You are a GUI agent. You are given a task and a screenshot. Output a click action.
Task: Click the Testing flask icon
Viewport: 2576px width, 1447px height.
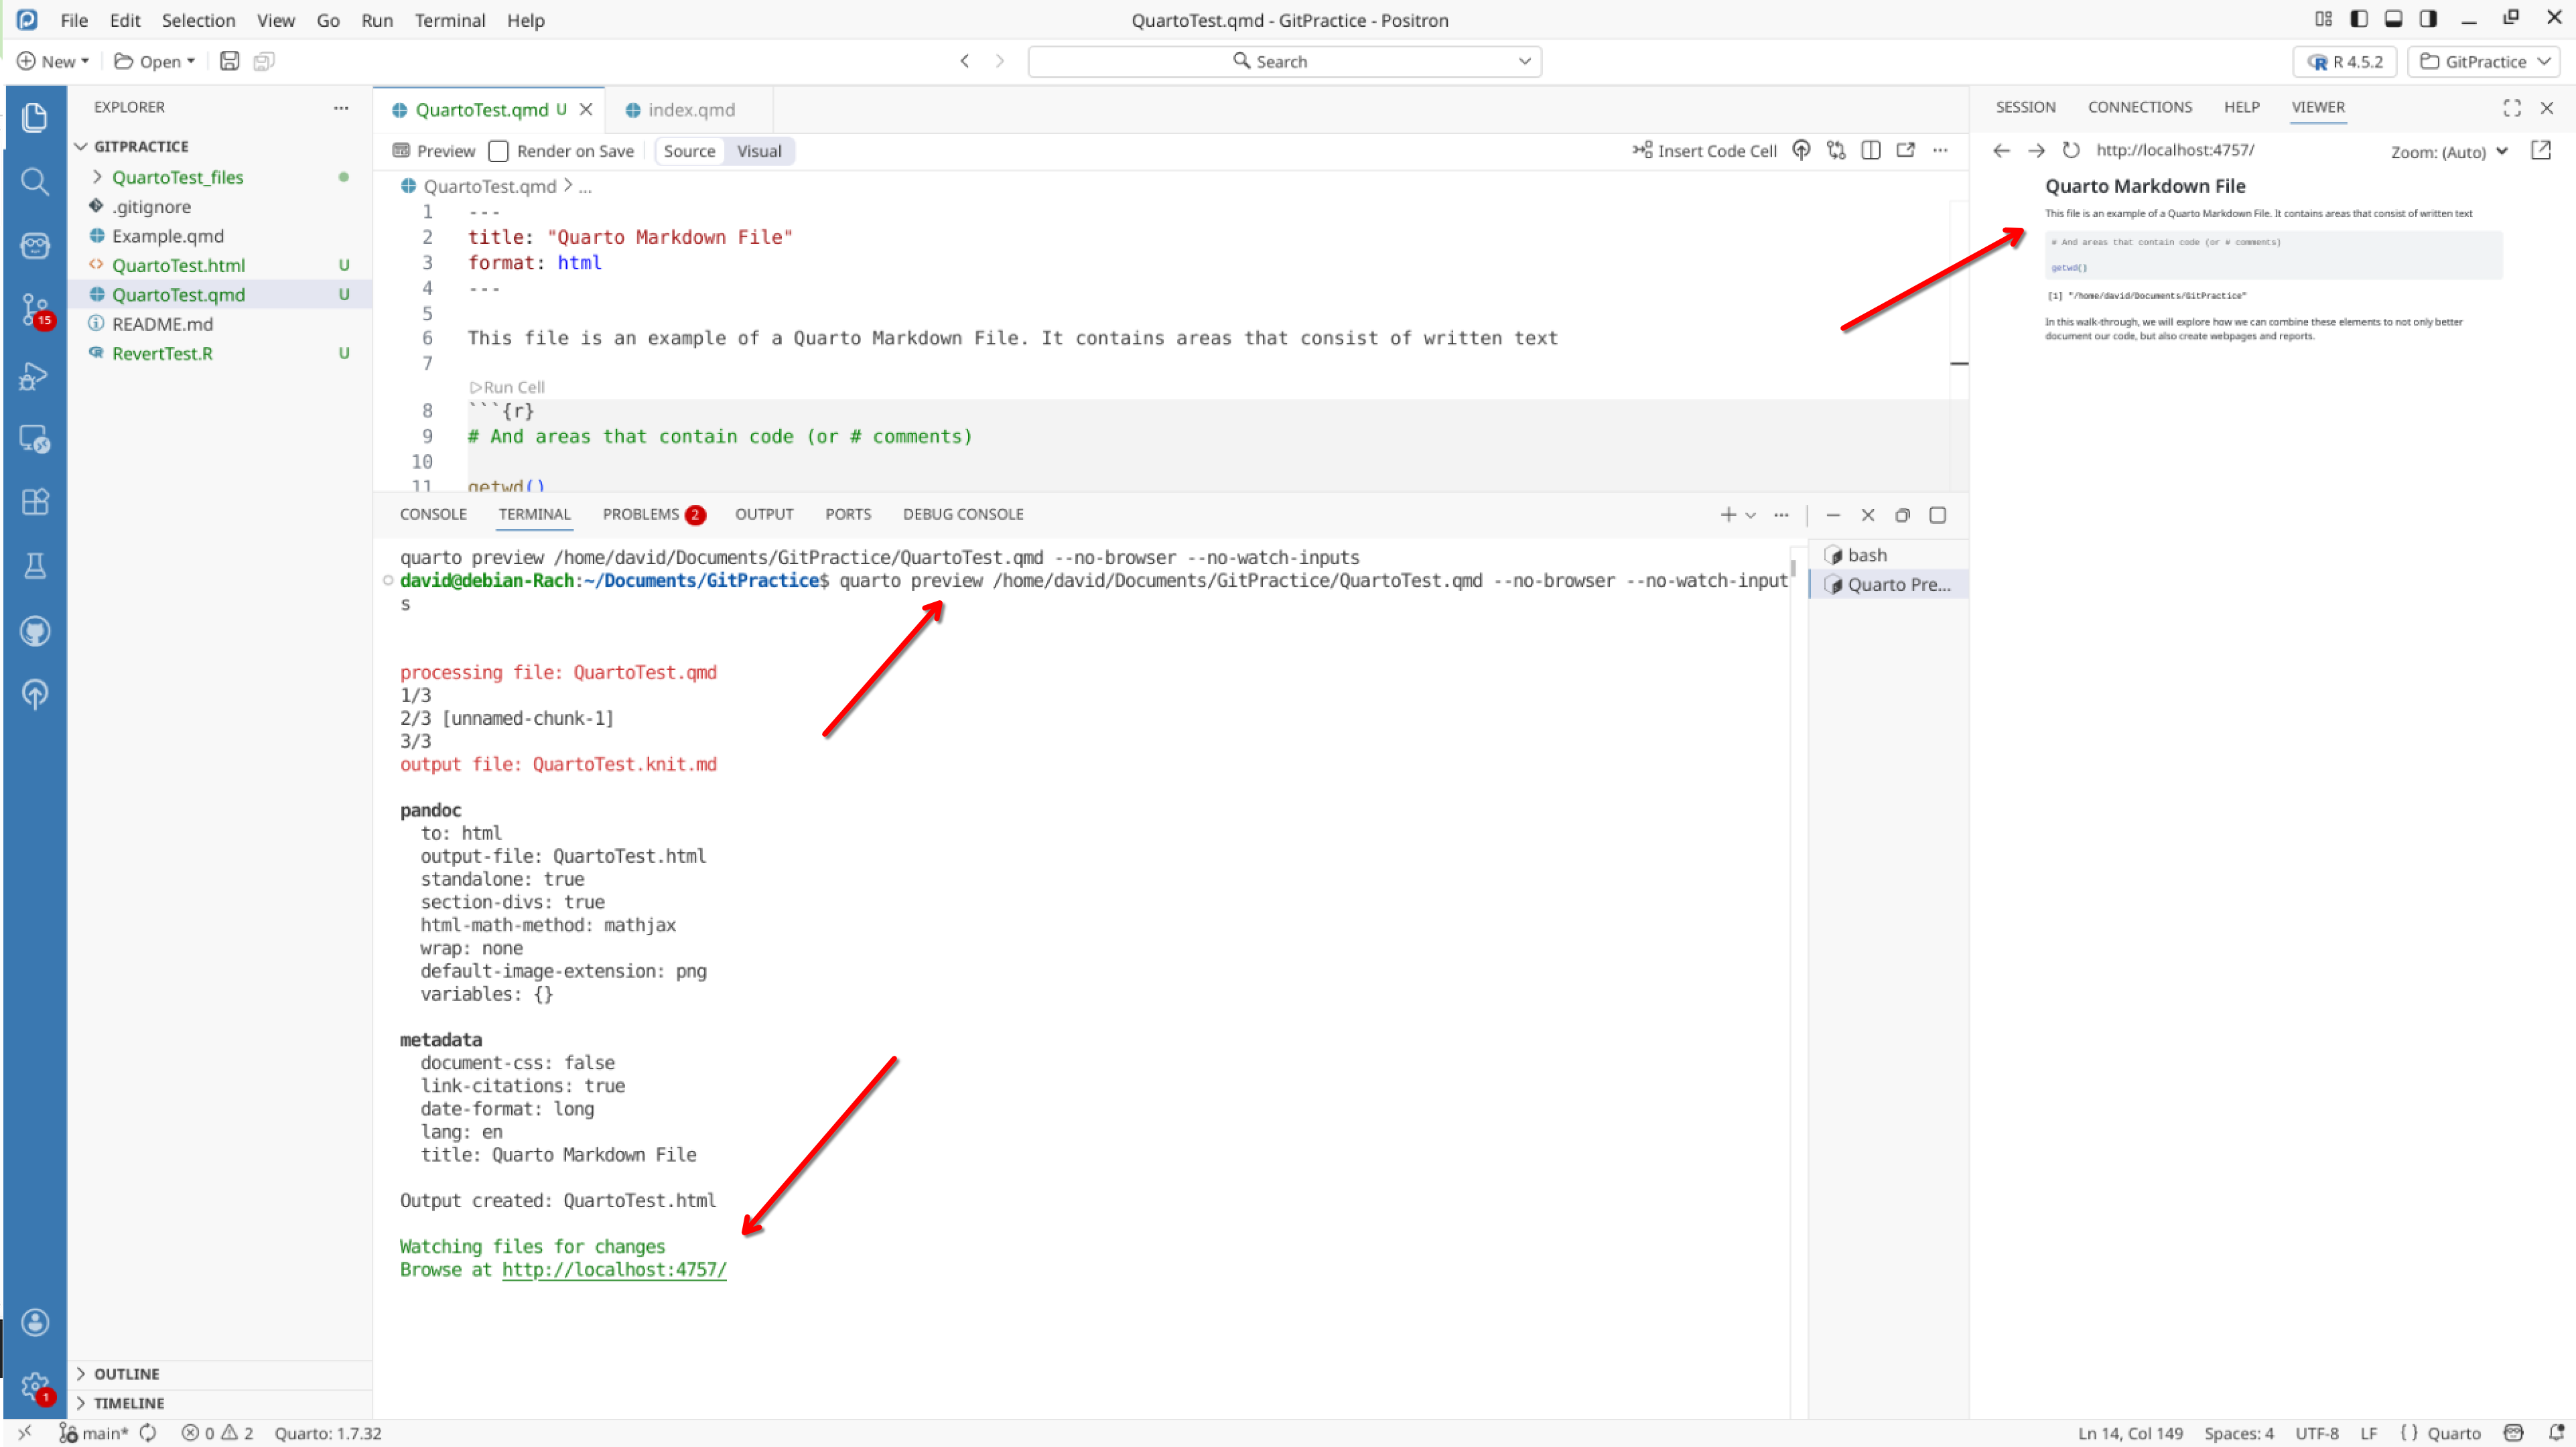(34, 566)
